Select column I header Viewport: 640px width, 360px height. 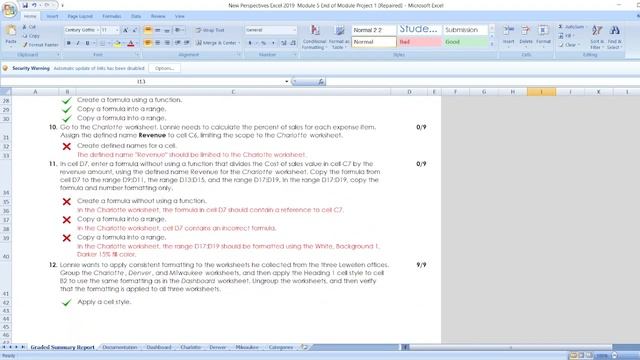(541, 92)
